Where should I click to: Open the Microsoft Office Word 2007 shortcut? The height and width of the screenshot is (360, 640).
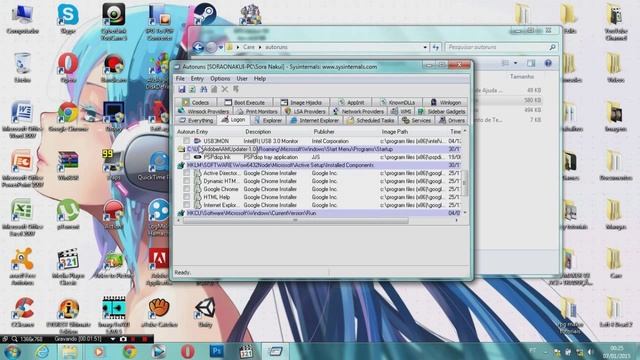pyautogui.click(x=22, y=120)
